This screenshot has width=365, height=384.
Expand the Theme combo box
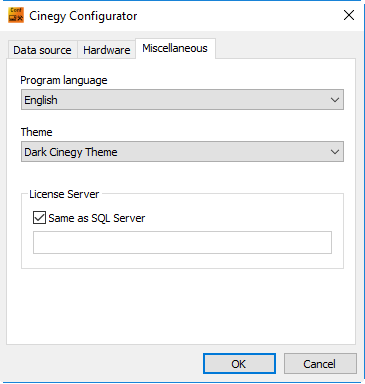tap(182, 152)
